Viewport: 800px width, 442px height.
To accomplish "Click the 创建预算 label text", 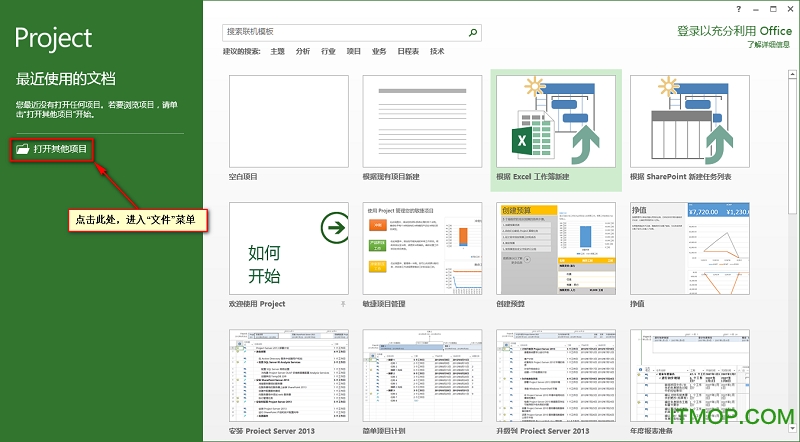I will point(511,304).
